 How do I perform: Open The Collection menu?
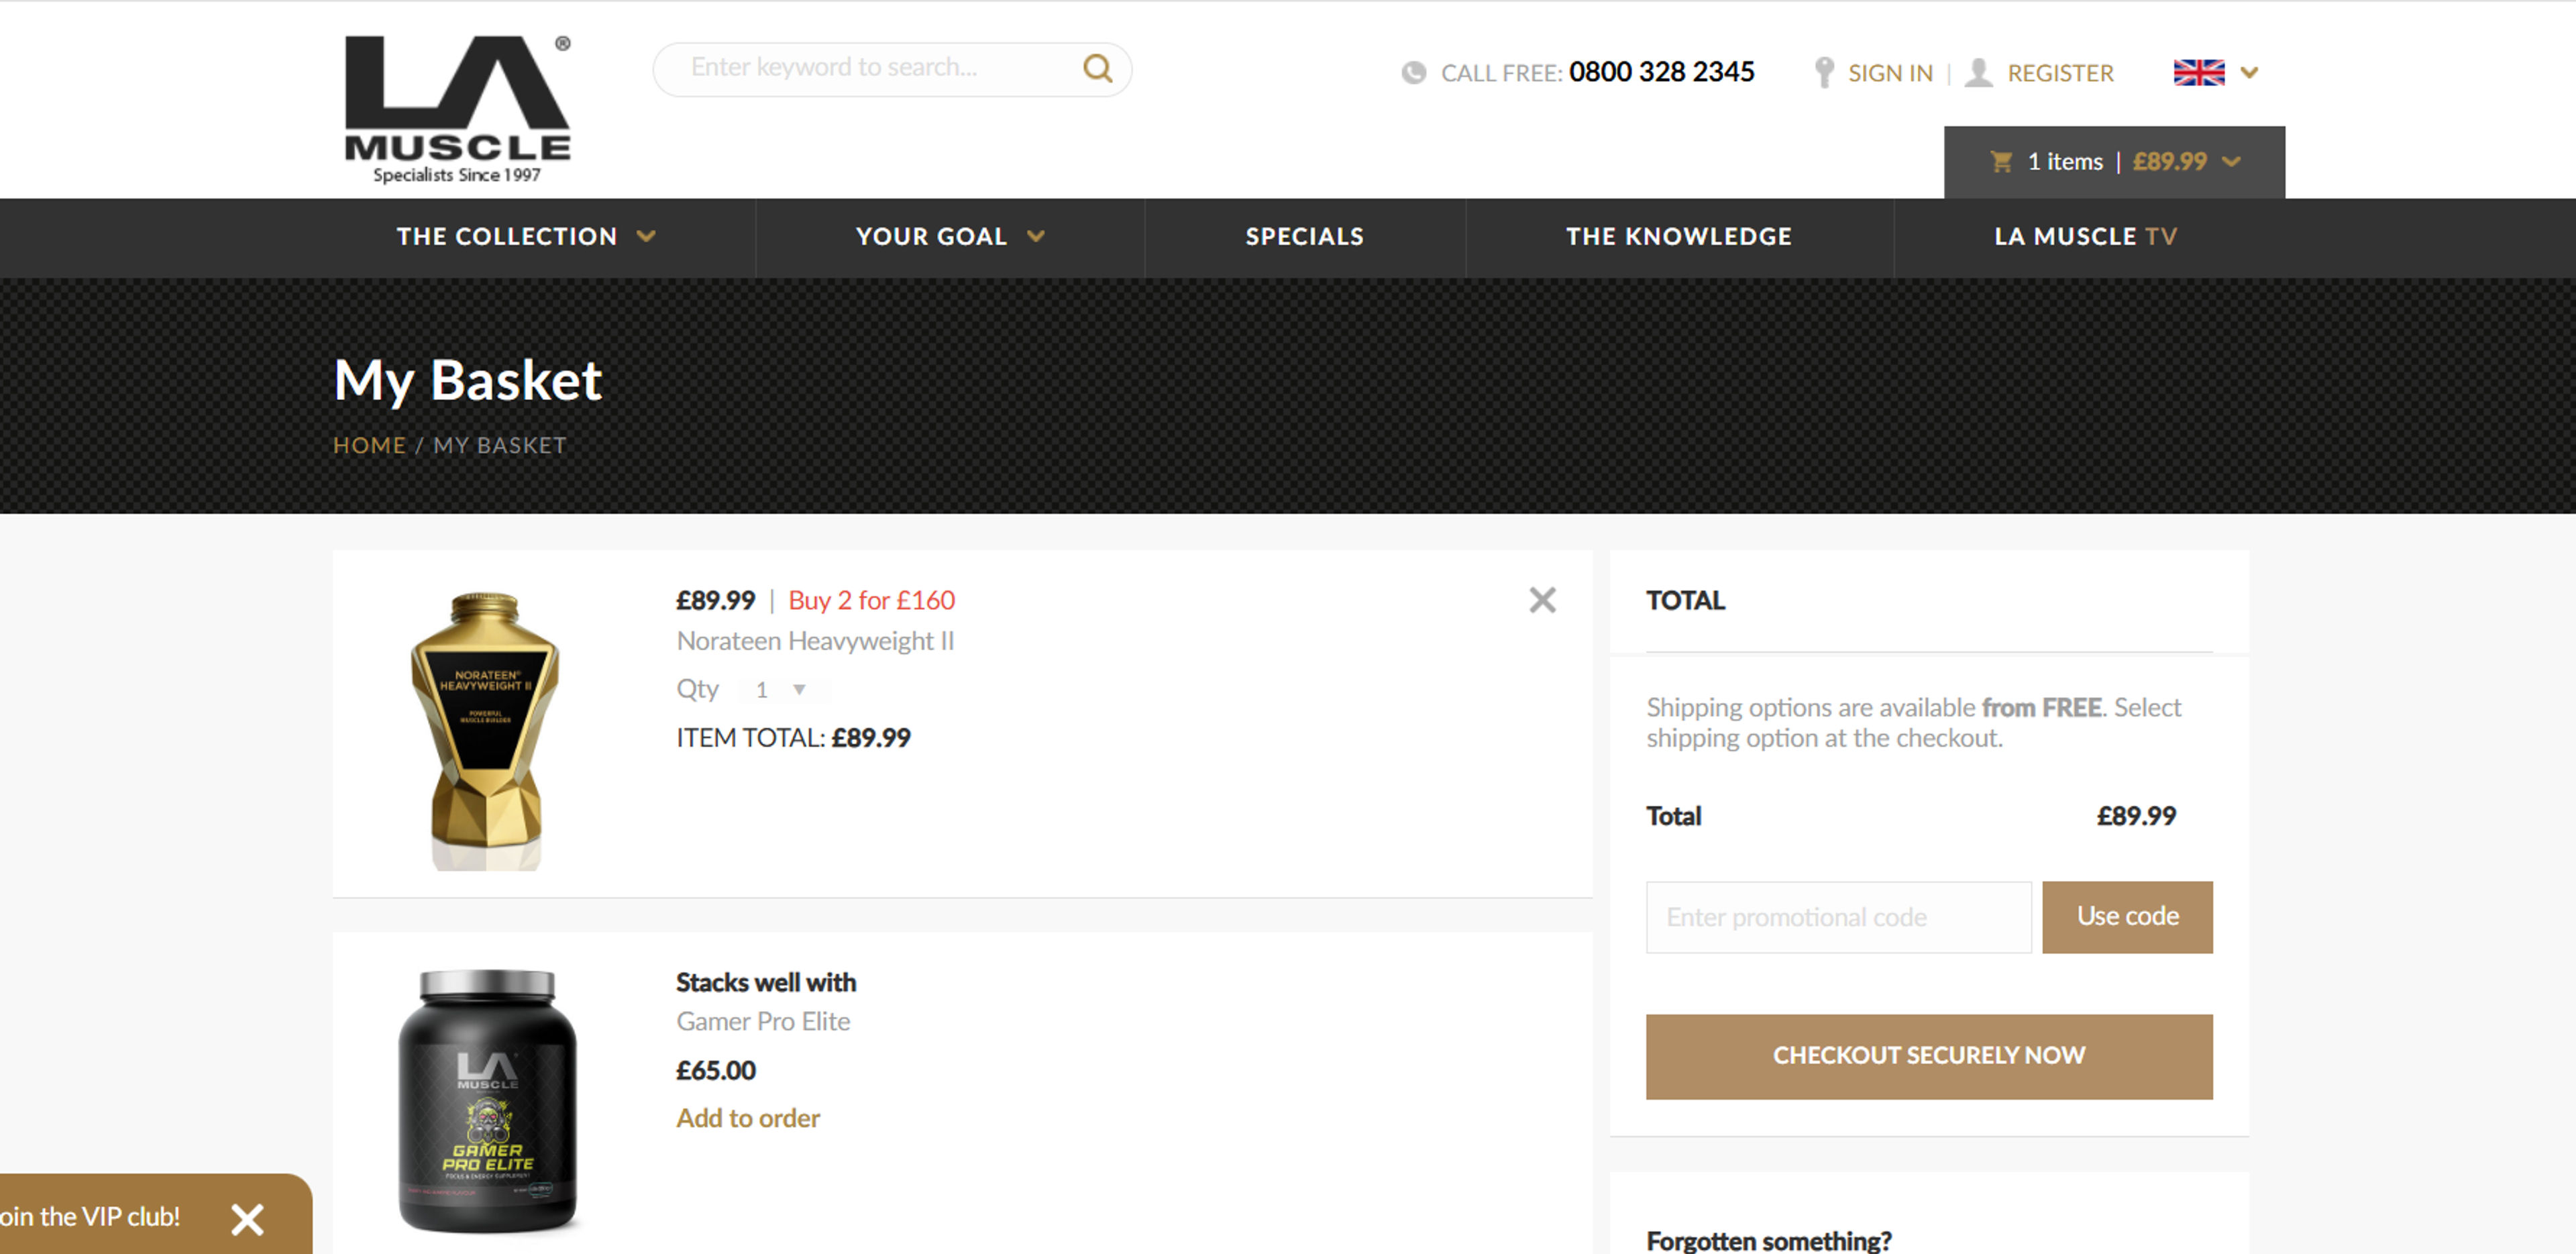[507, 236]
